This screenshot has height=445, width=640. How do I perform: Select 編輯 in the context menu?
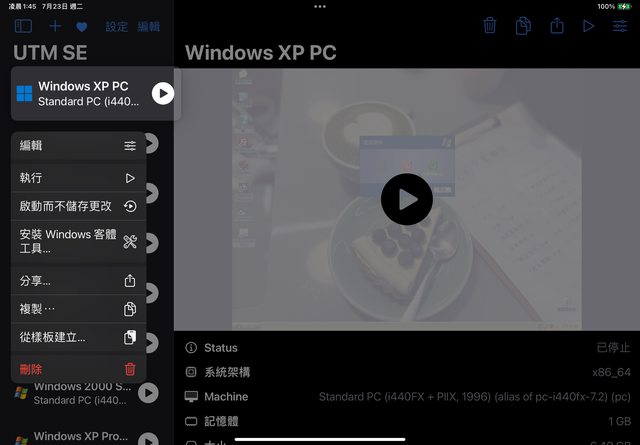click(78, 146)
